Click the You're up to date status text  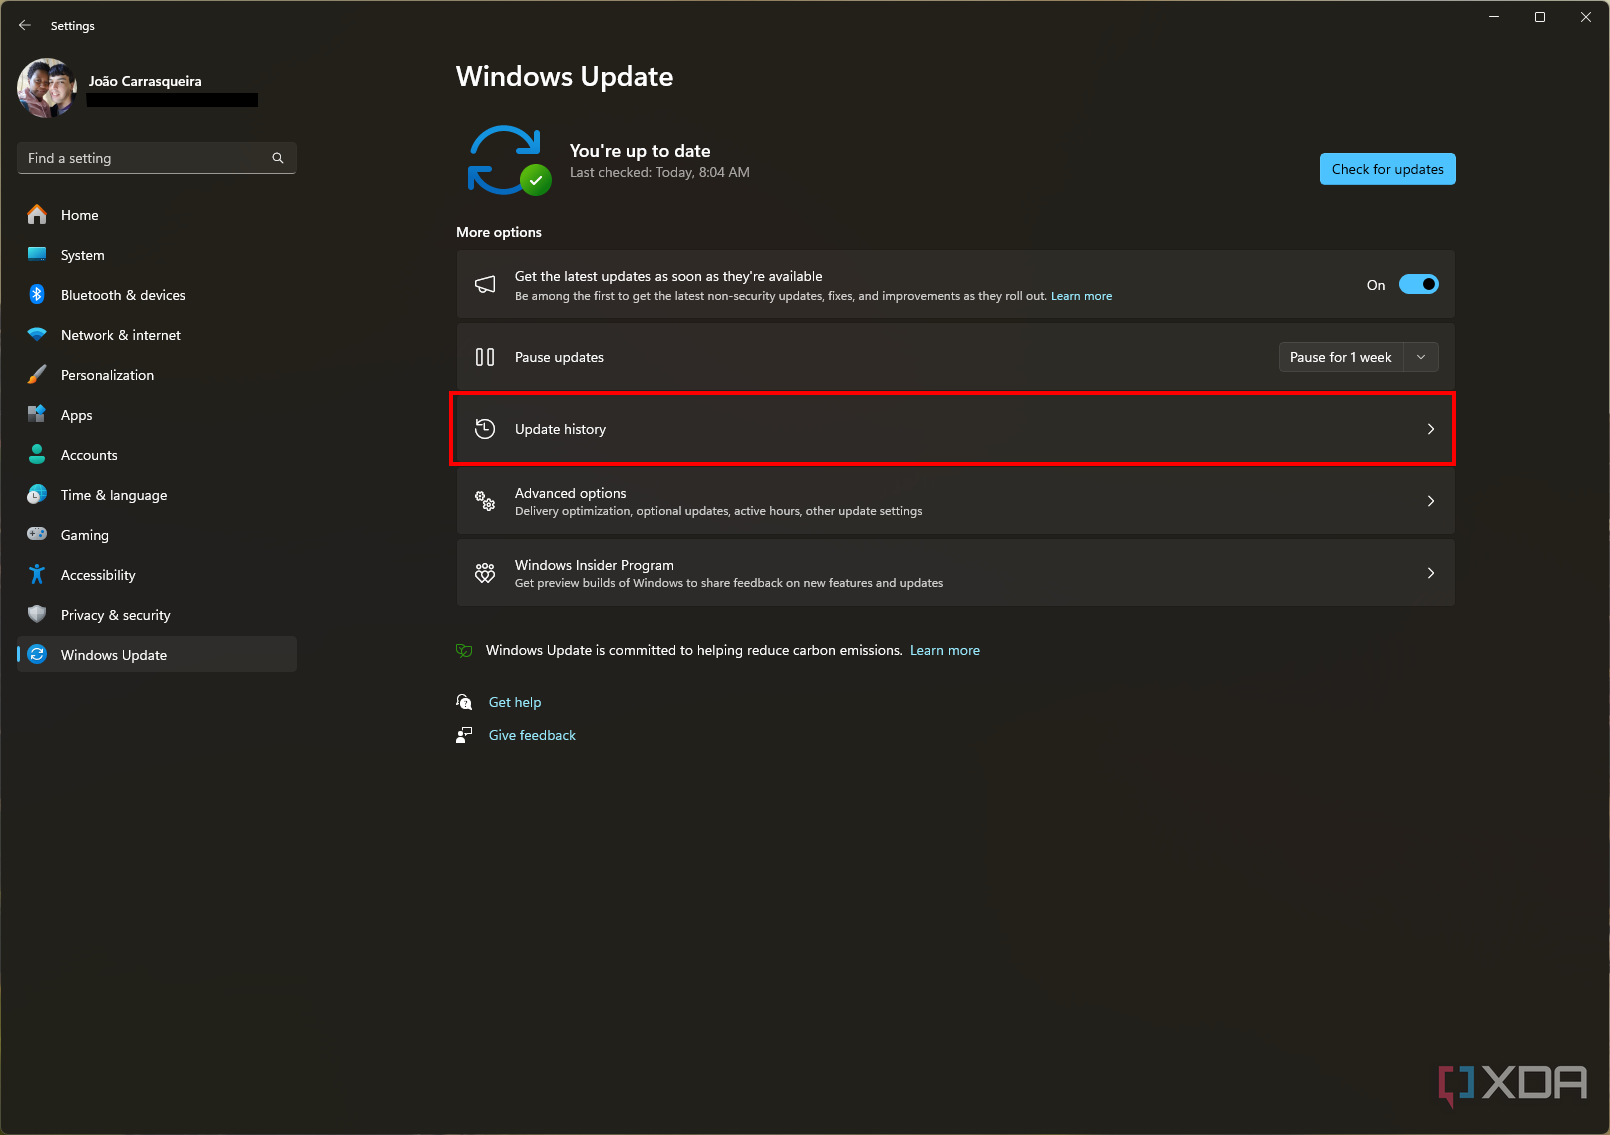click(640, 151)
